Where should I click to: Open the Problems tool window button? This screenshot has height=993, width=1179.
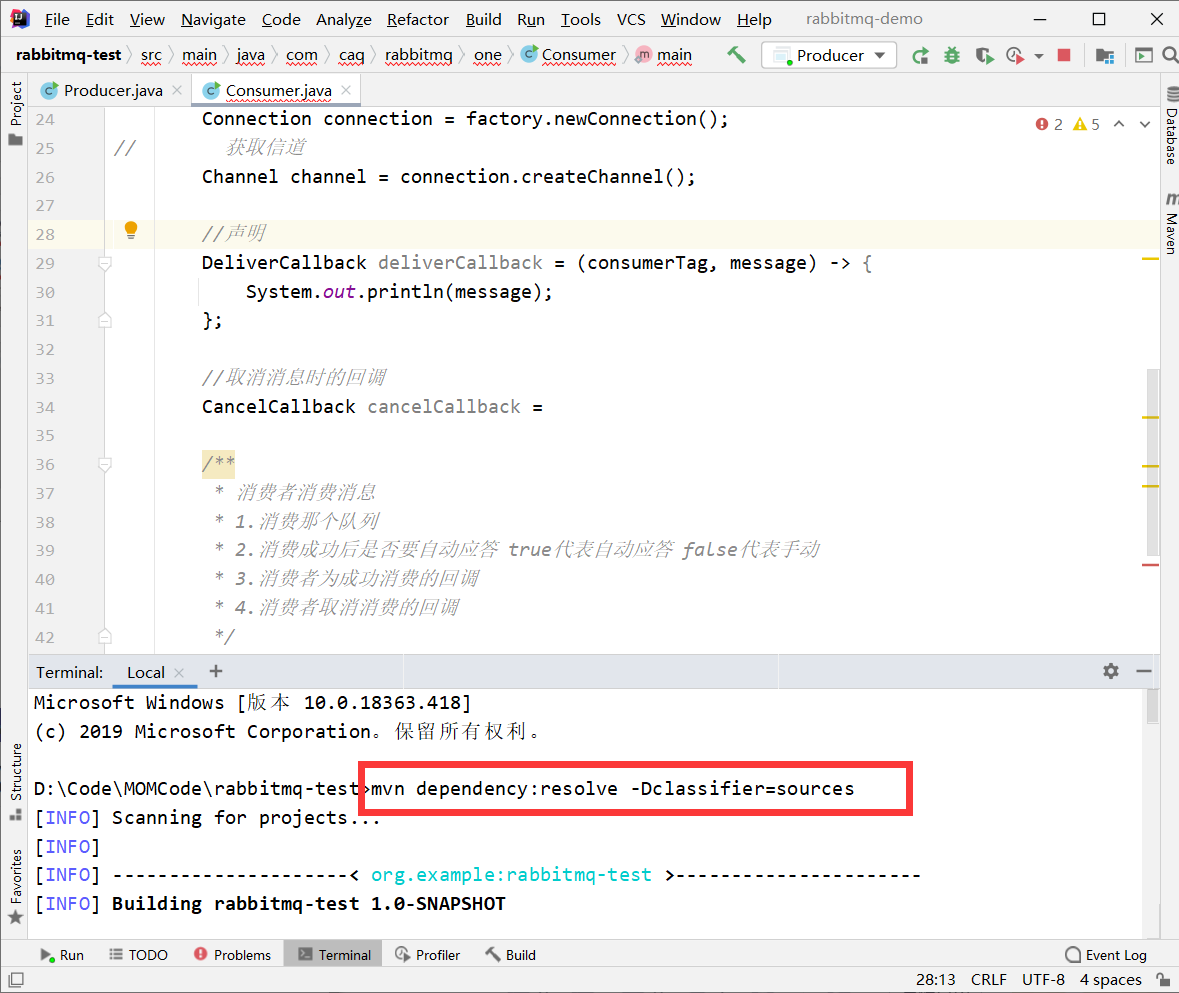[232, 955]
